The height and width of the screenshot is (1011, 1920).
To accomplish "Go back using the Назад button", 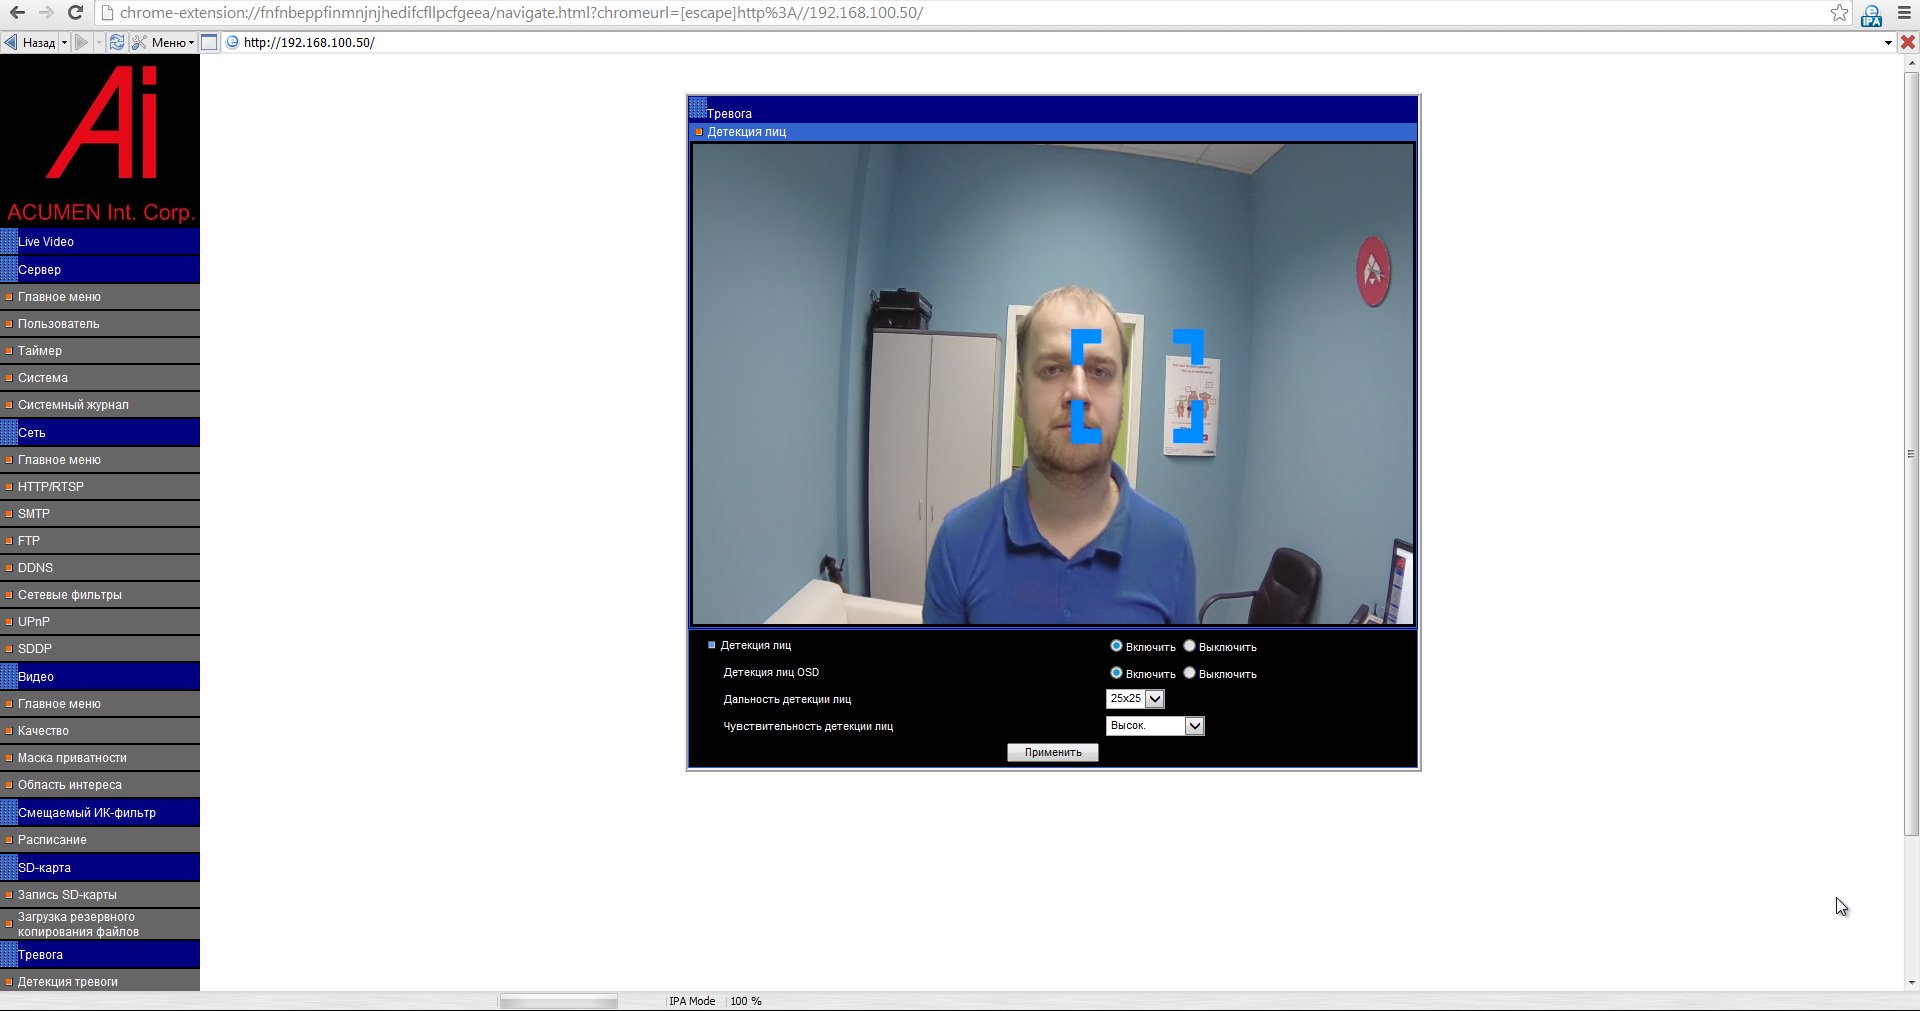I will tap(29, 42).
